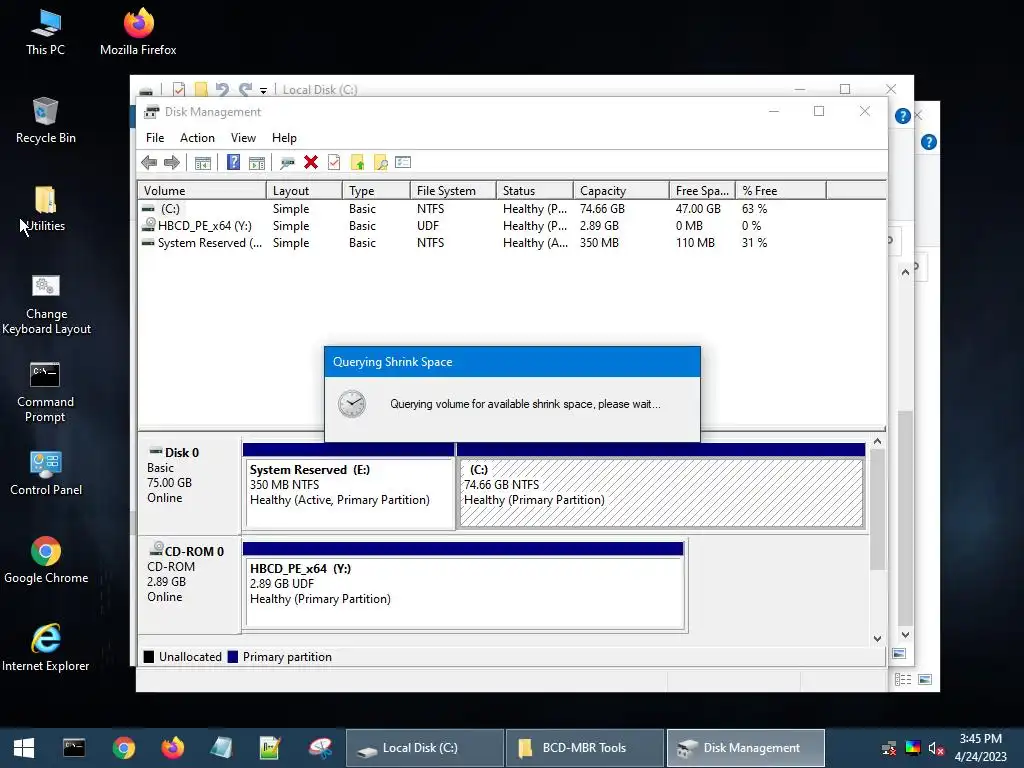Click the Details view icon in background window
The image size is (1024, 768).
pos(903,680)
